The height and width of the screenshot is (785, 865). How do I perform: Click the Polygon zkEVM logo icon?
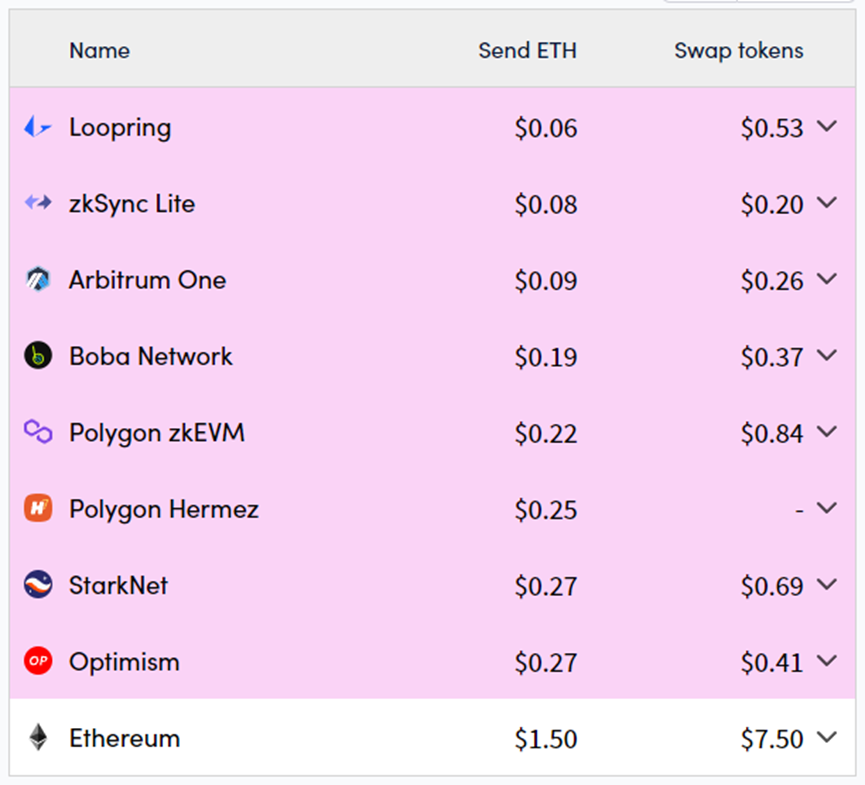(x=37, y=432)
